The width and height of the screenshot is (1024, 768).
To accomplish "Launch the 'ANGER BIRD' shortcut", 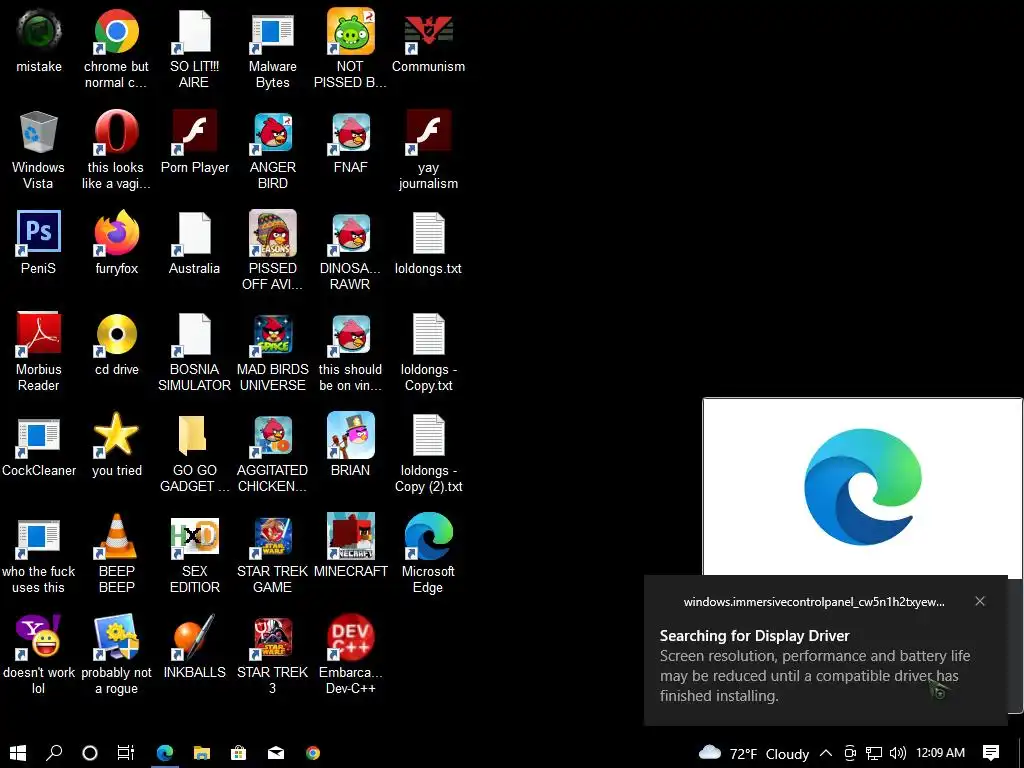I will tap(272, 150).
